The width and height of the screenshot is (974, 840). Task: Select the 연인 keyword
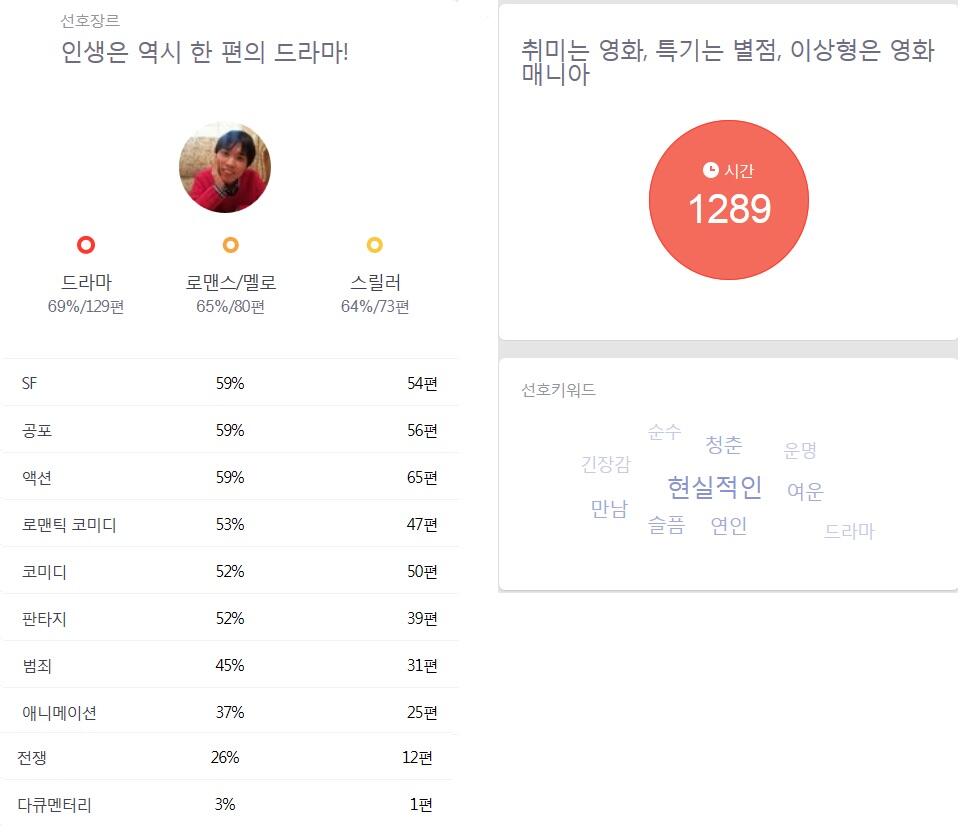point(728,525)
